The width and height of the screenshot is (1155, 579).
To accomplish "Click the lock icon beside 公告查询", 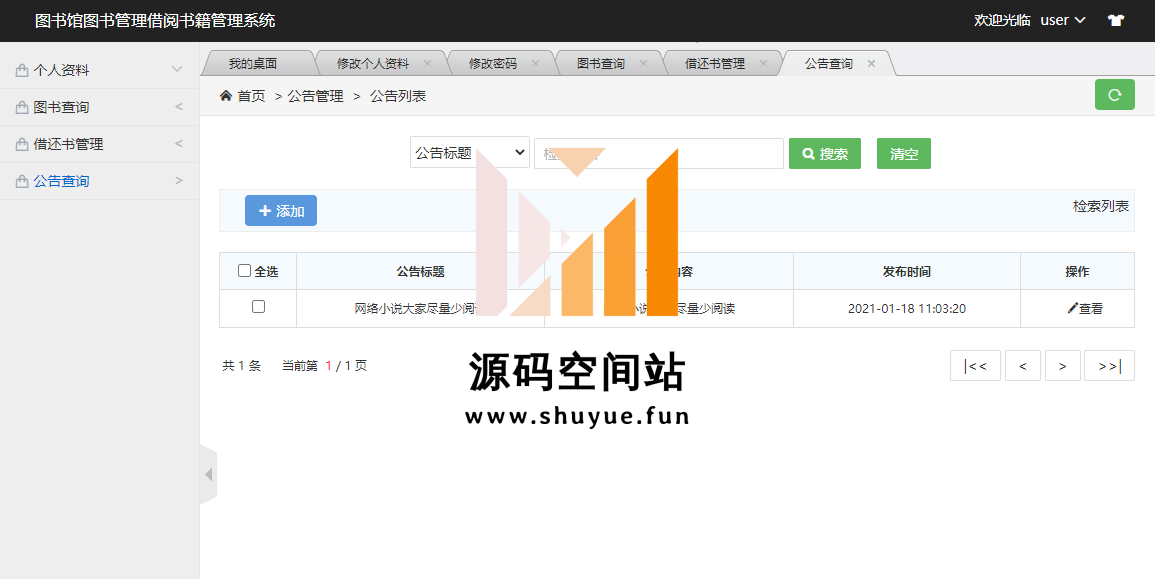I will pyautogui.click(x=22, y=181).
